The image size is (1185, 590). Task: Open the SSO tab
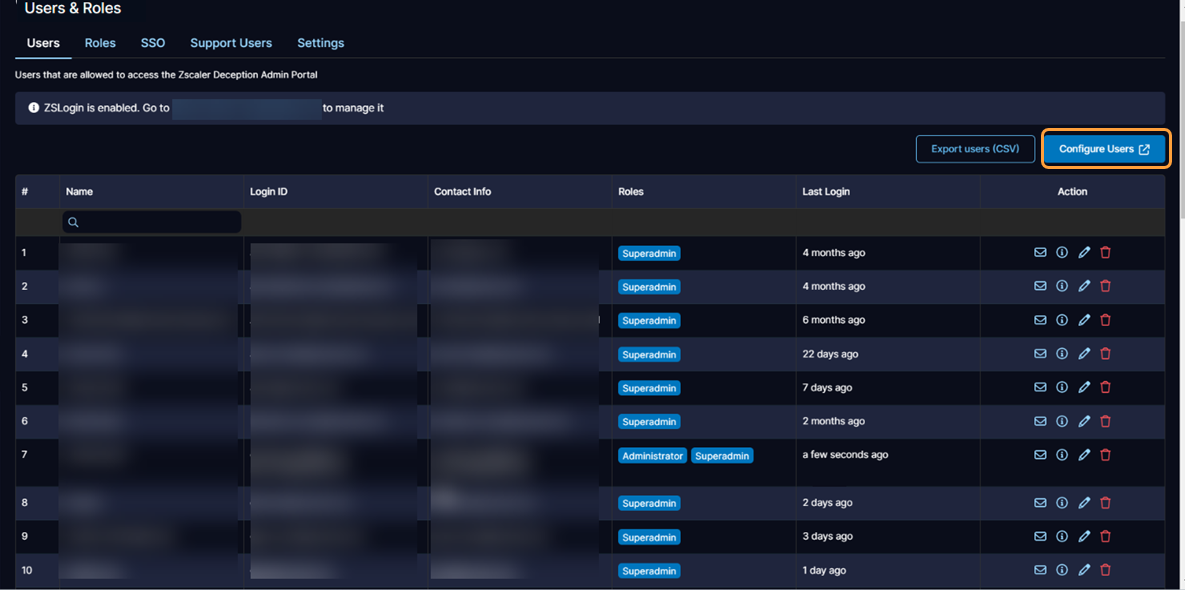tap(152, 43)
